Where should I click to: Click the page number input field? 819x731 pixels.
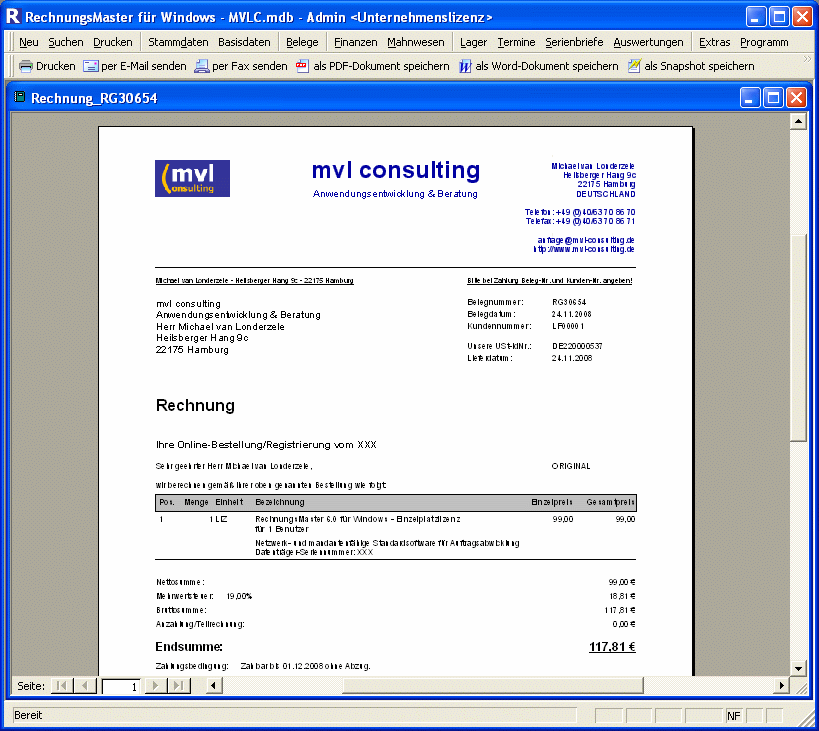(121, 686)
